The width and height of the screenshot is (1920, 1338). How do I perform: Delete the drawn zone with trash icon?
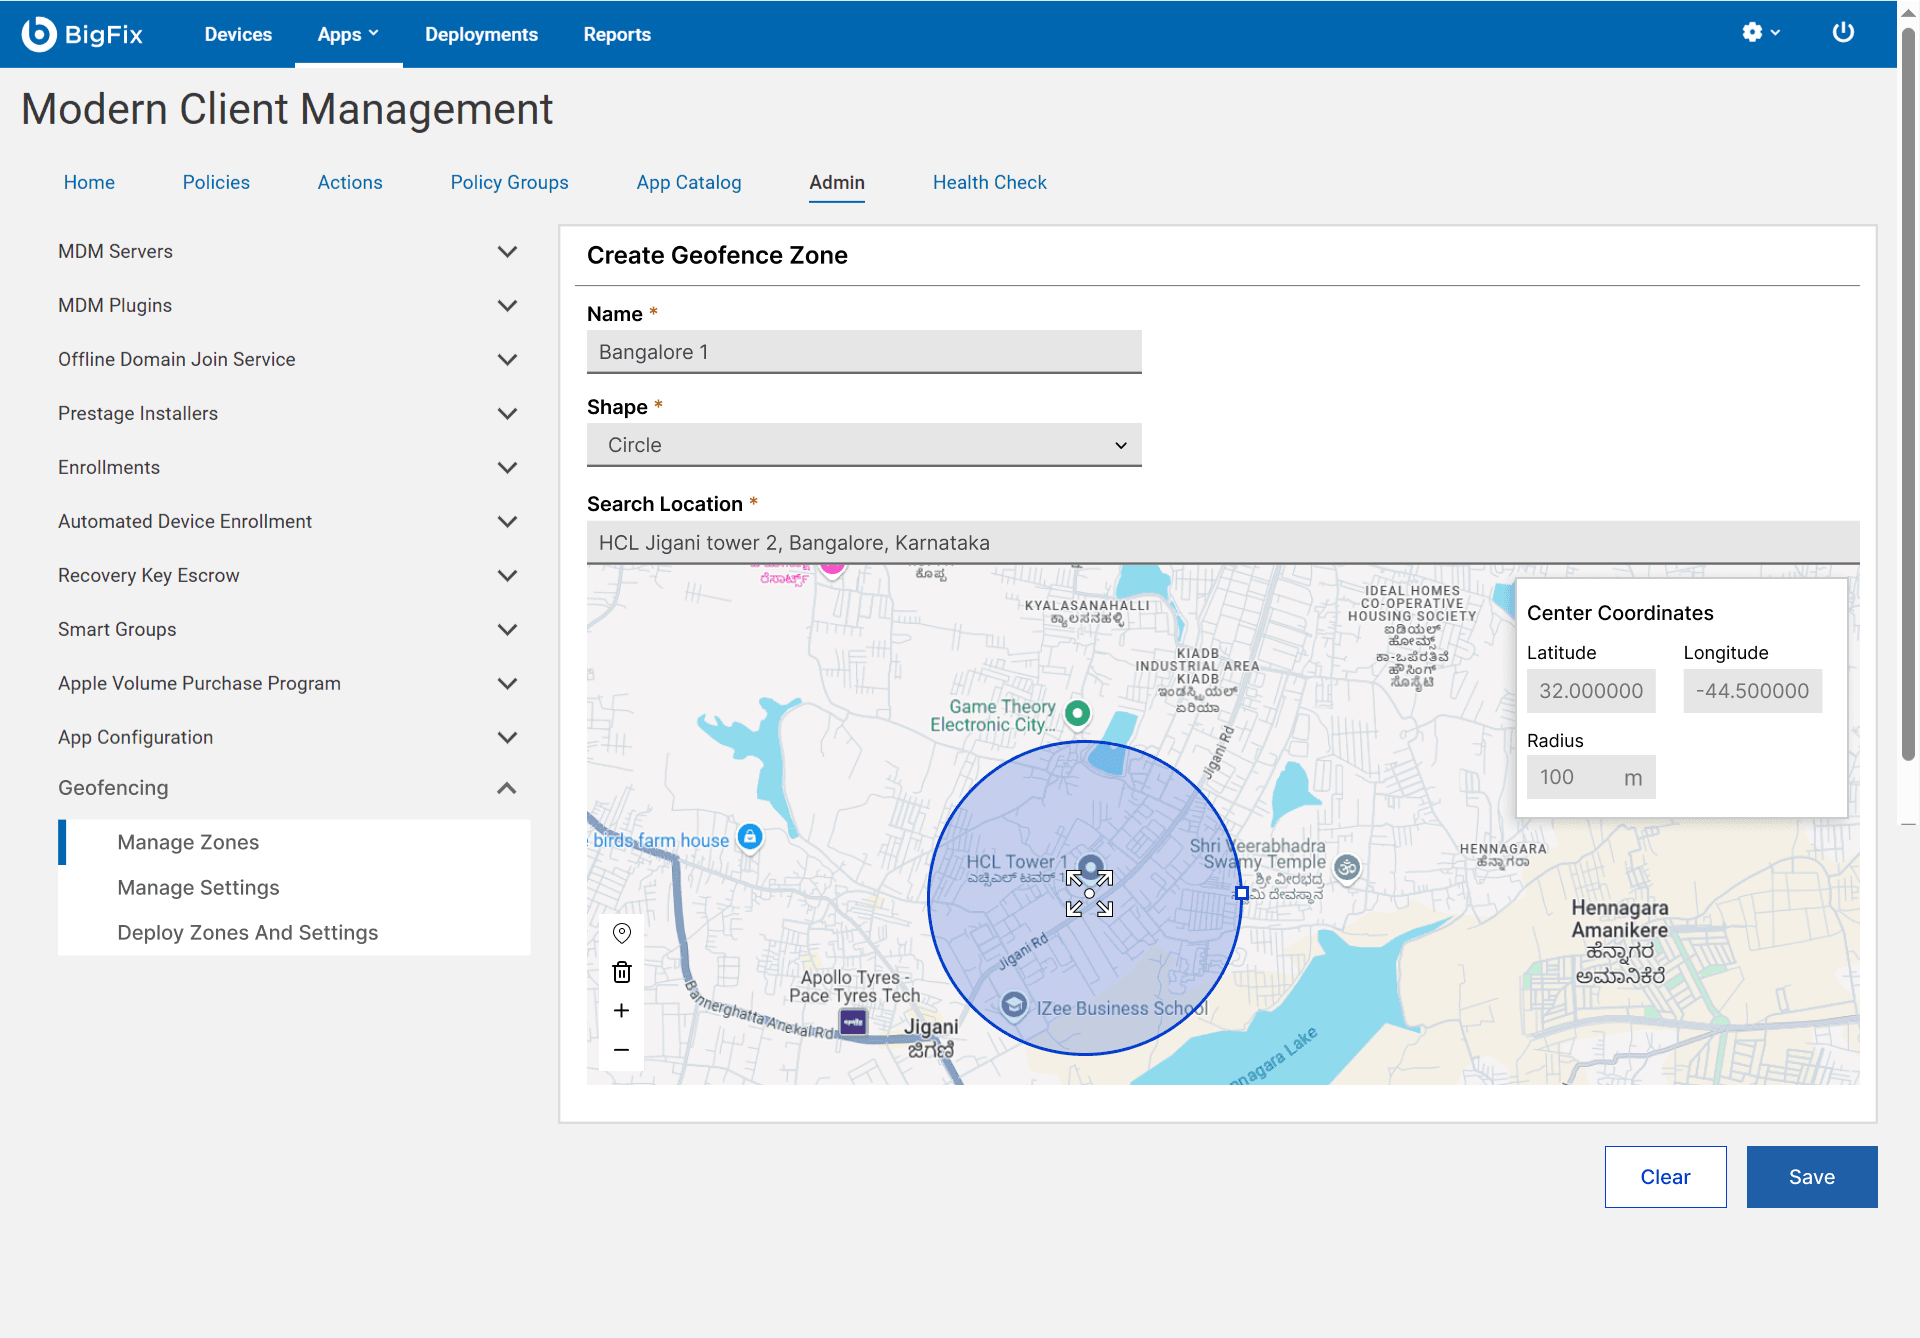pyautogui.click(x=621, y=972)
